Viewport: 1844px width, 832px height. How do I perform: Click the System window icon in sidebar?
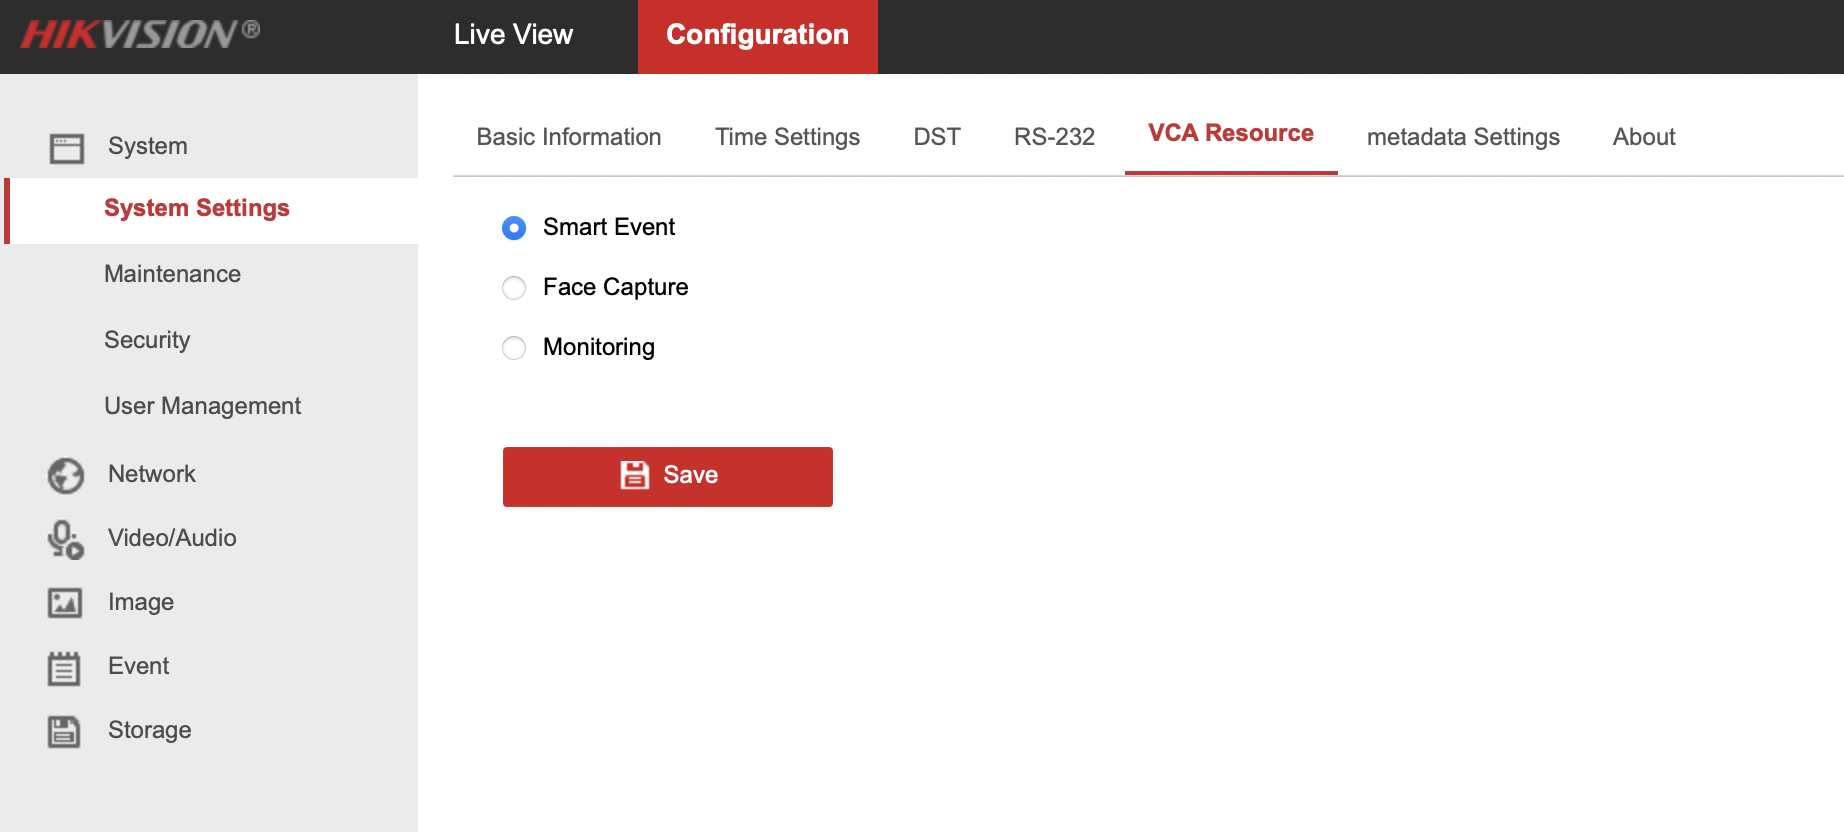[67, 148]
